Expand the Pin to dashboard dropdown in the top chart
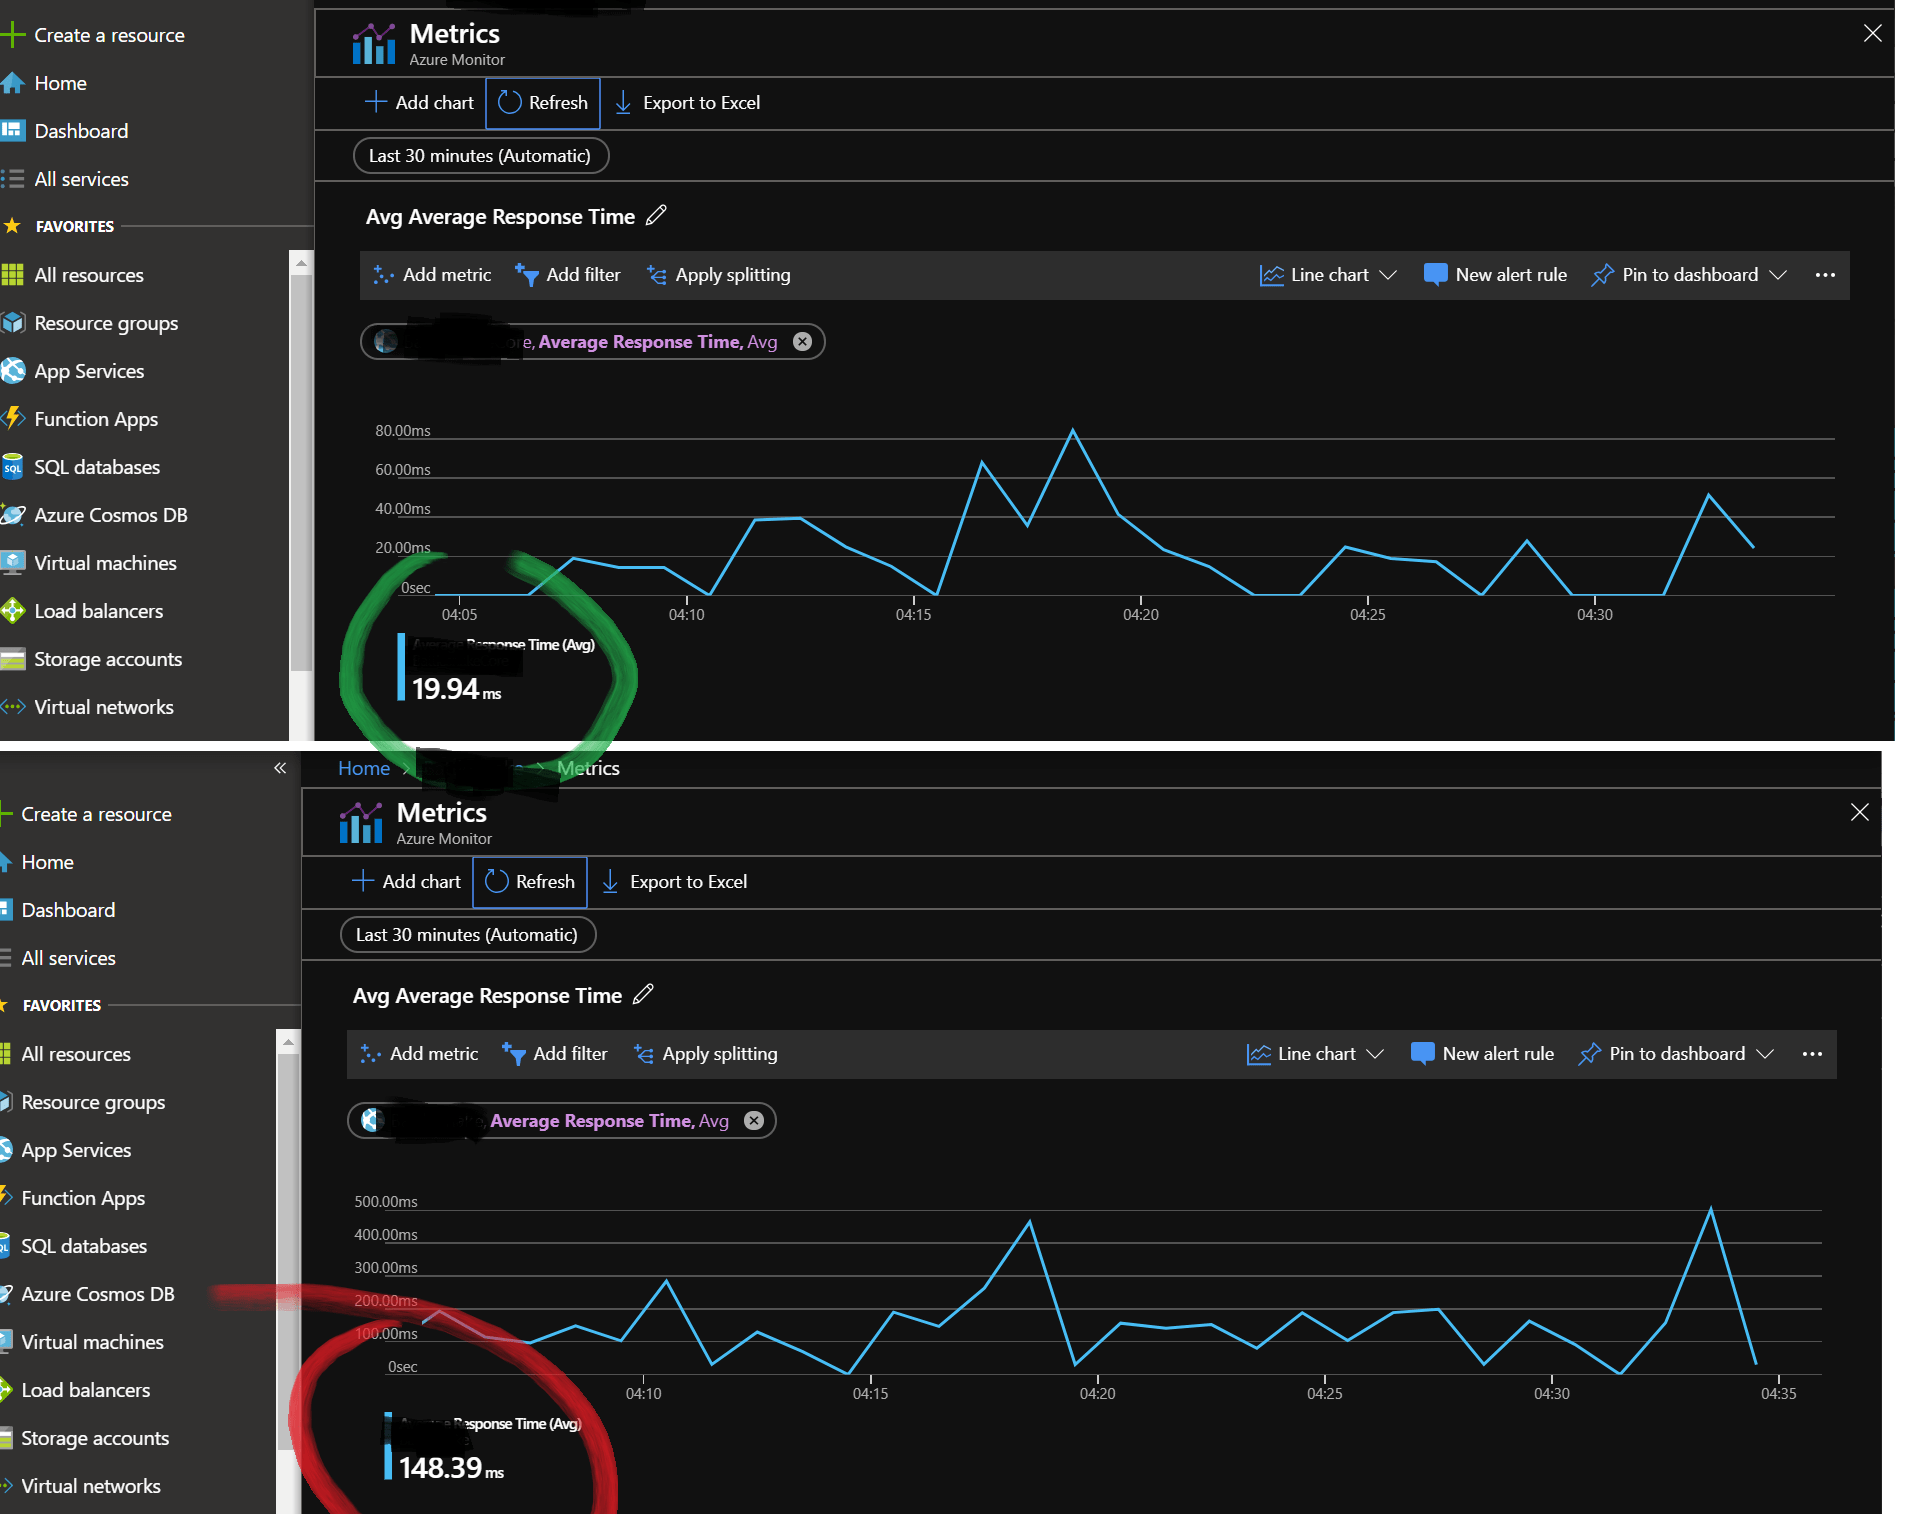 (1778, 275)
